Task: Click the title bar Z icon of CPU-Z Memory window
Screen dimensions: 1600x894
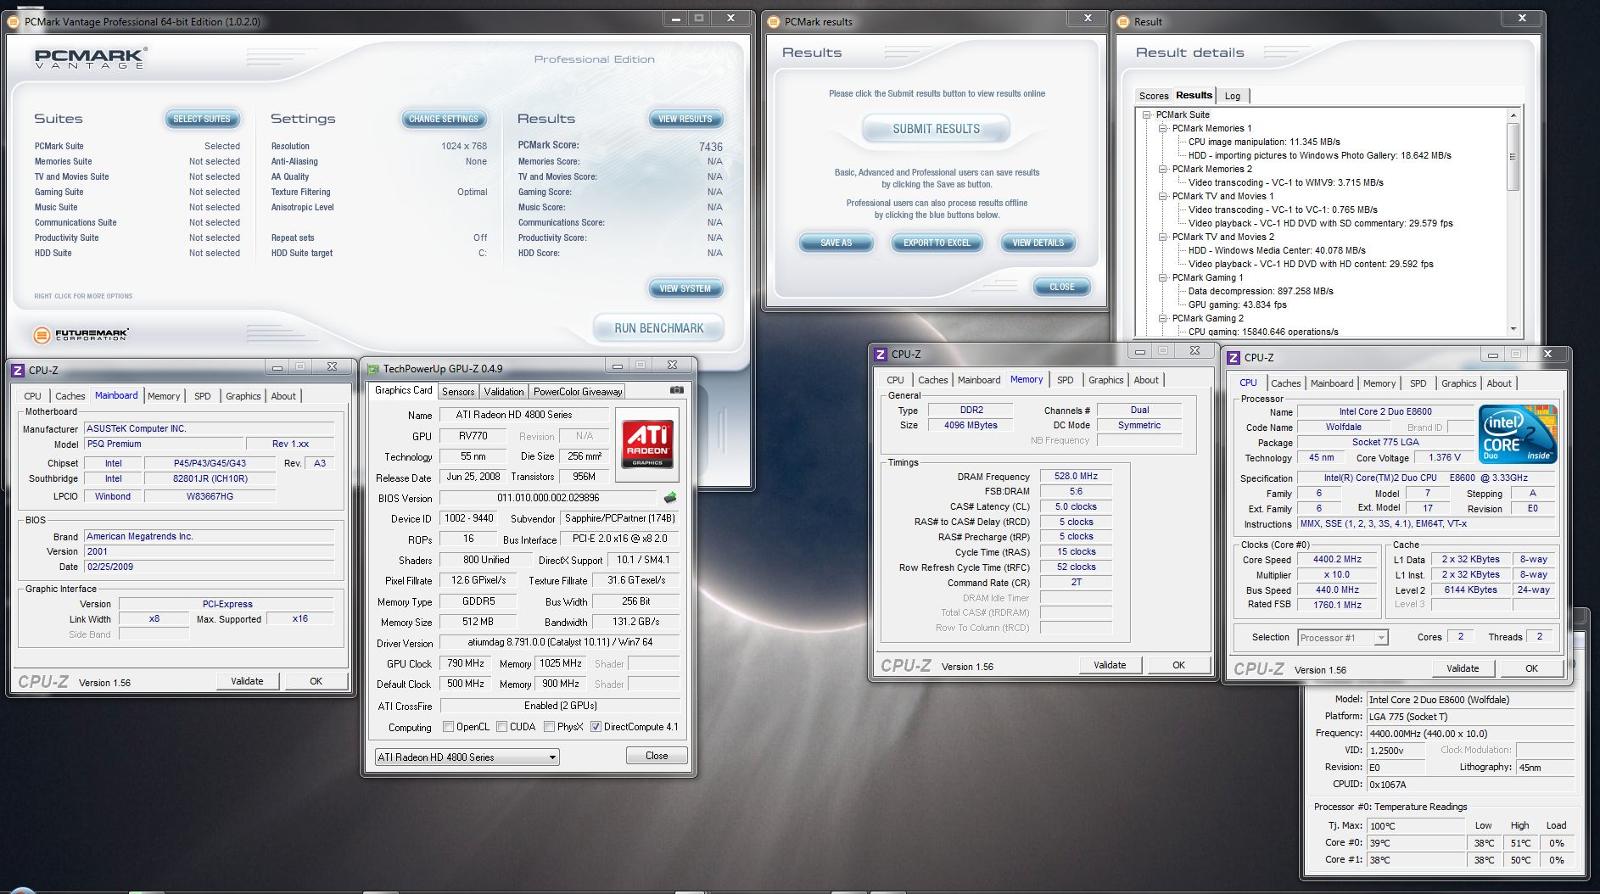Action: coord(880,354)
